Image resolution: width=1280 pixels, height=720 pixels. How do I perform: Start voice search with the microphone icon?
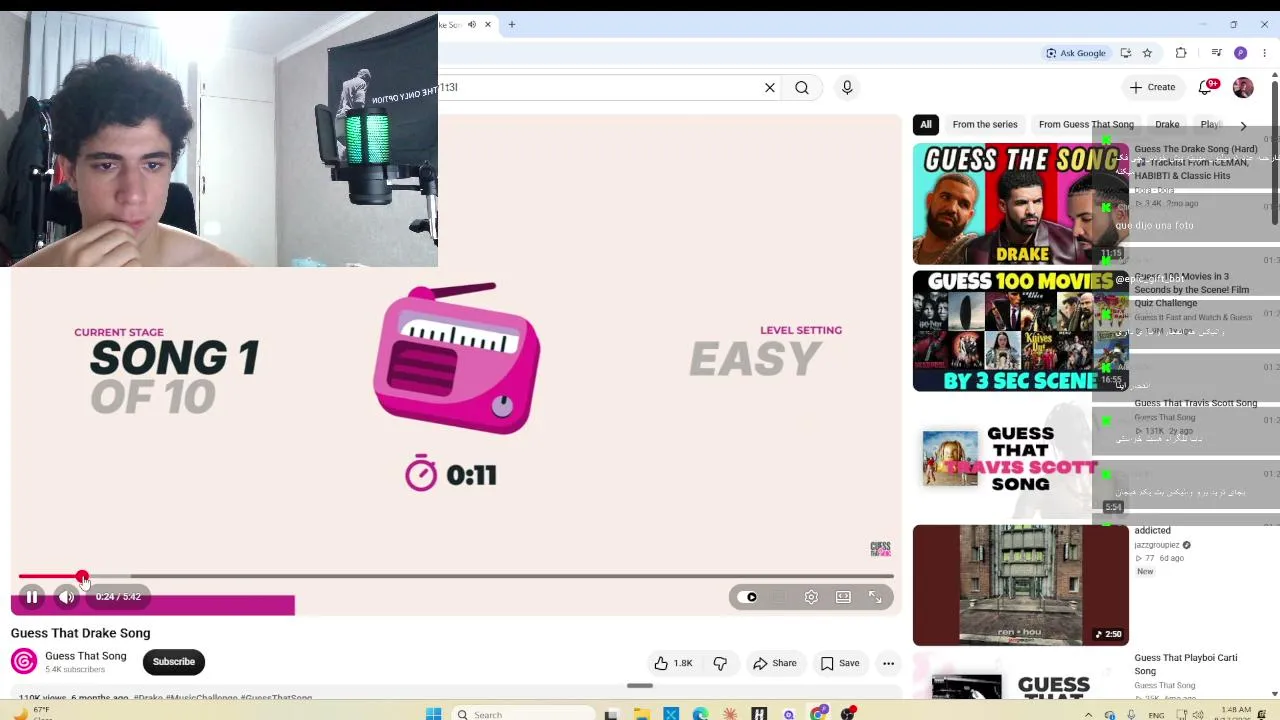coord(847,87)
